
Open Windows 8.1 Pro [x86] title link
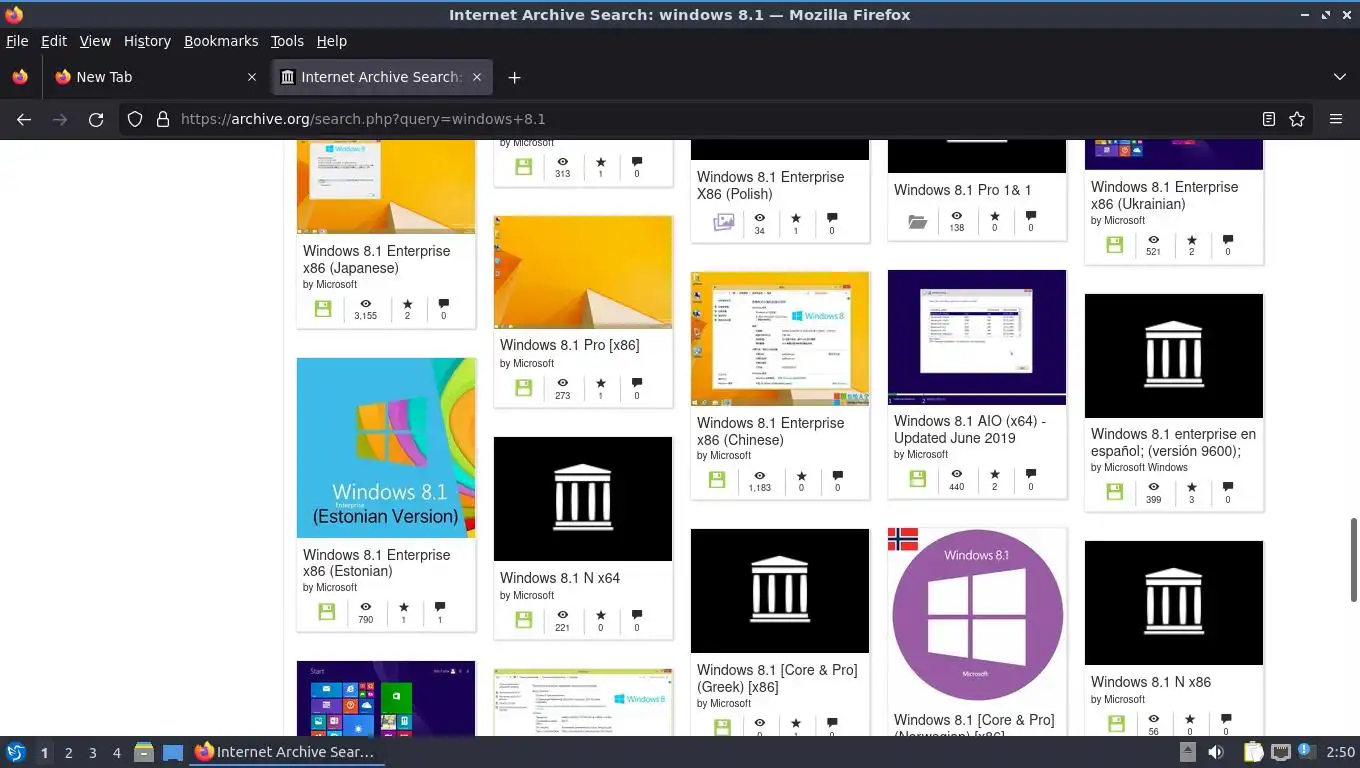pyautogui.click(x=570, y=345)
